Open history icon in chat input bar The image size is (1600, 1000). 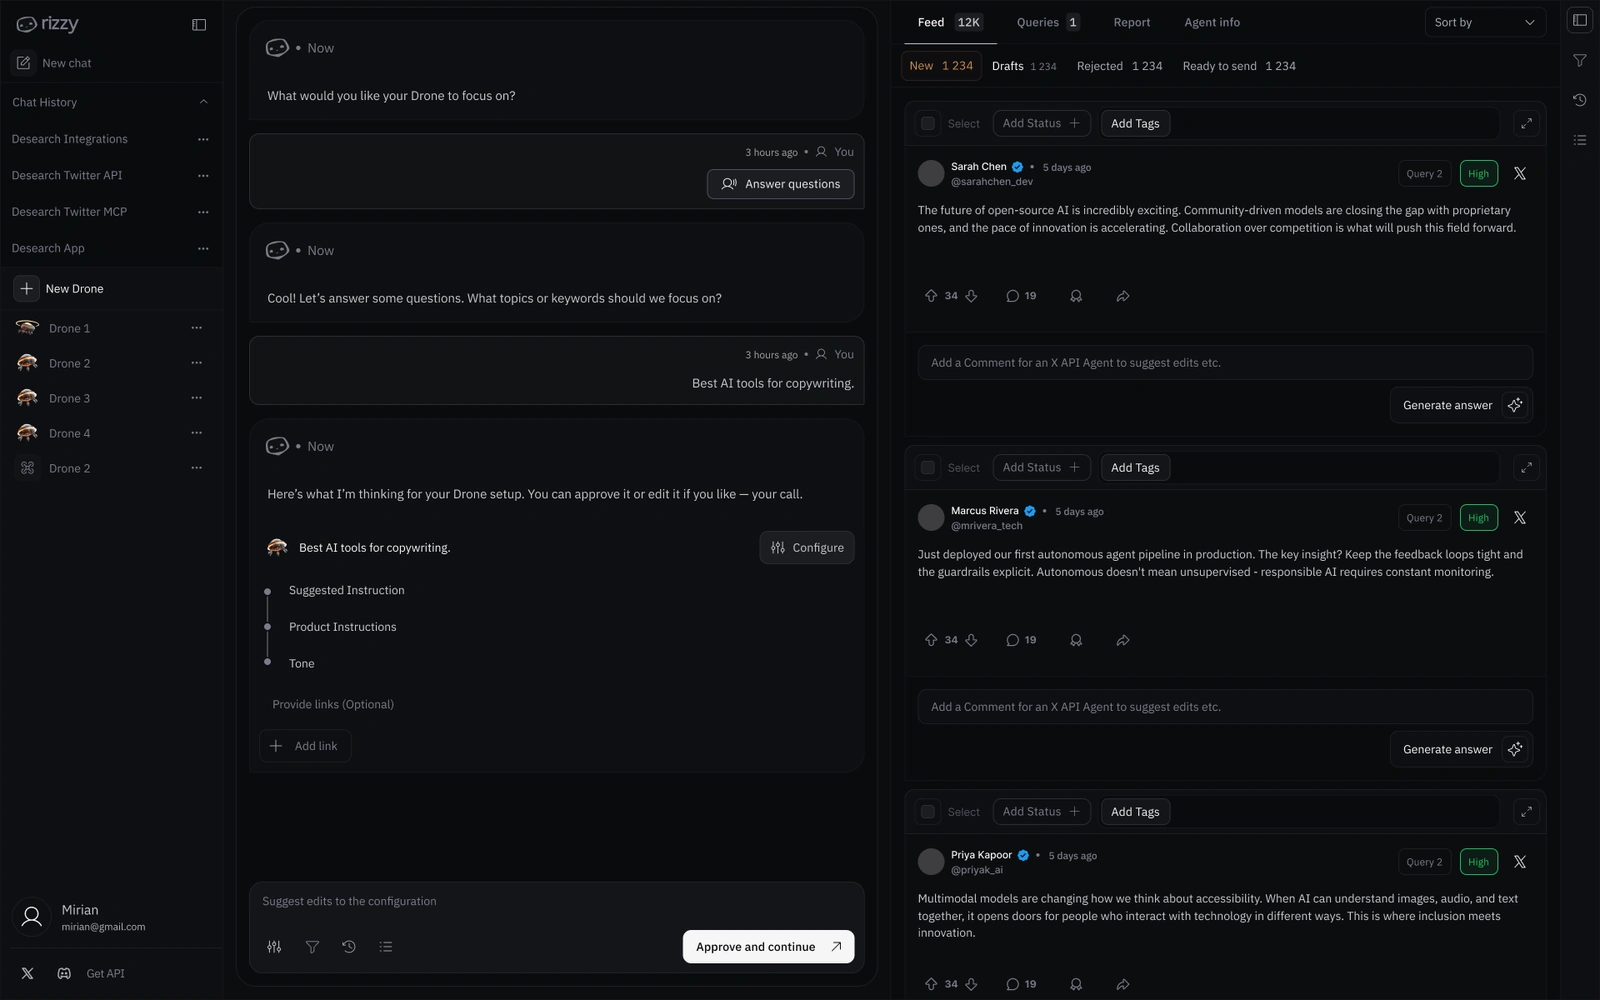click(x=349, y=947)
